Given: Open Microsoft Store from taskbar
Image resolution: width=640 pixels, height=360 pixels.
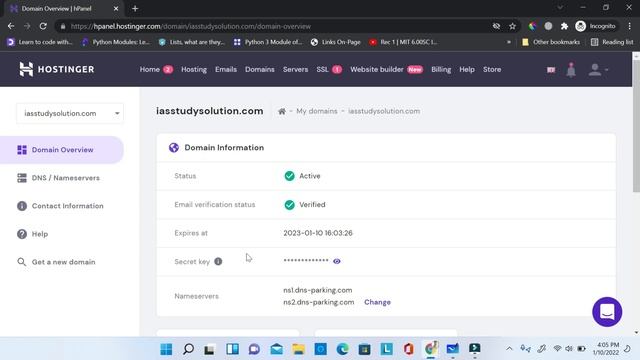Looking at the screenshot, I should tap(364, 349).
